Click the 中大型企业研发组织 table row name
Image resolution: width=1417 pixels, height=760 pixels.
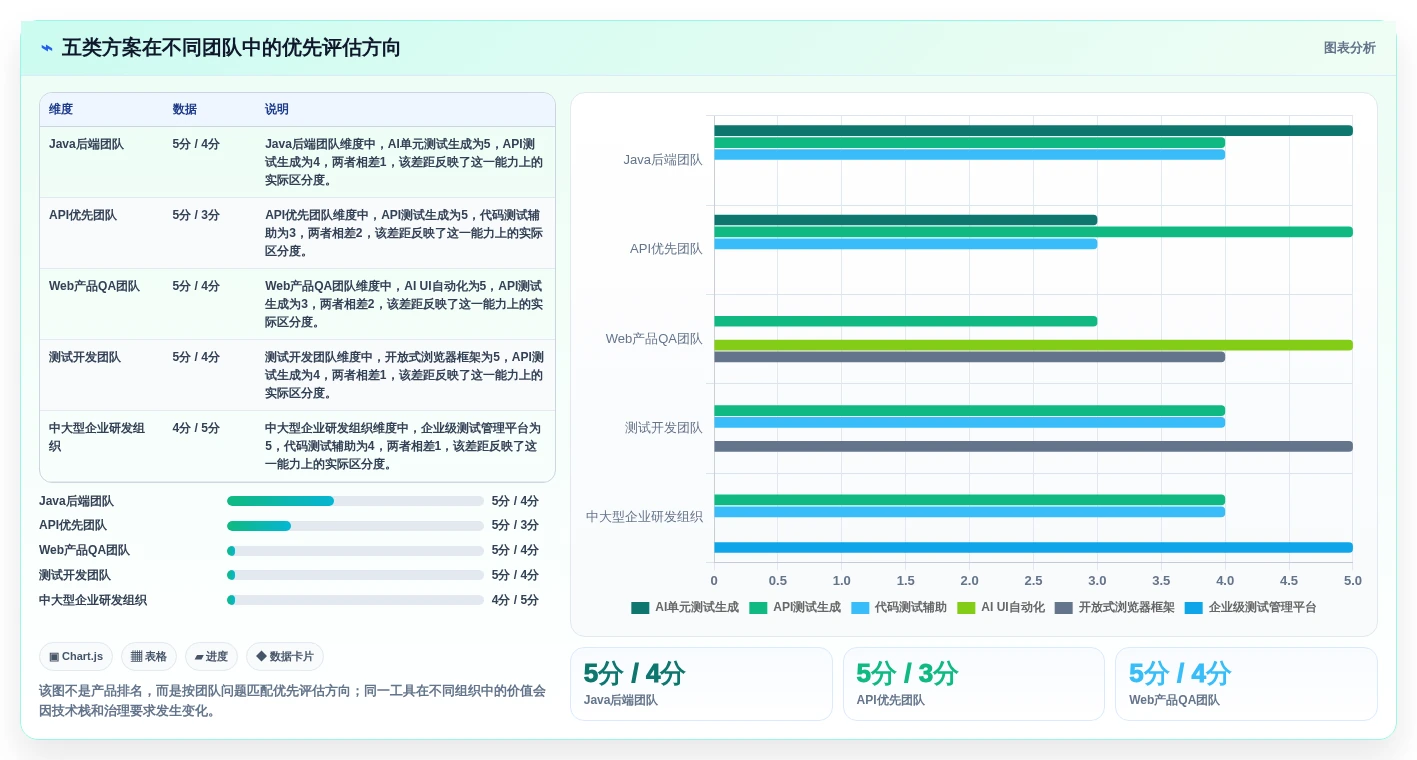97,437
